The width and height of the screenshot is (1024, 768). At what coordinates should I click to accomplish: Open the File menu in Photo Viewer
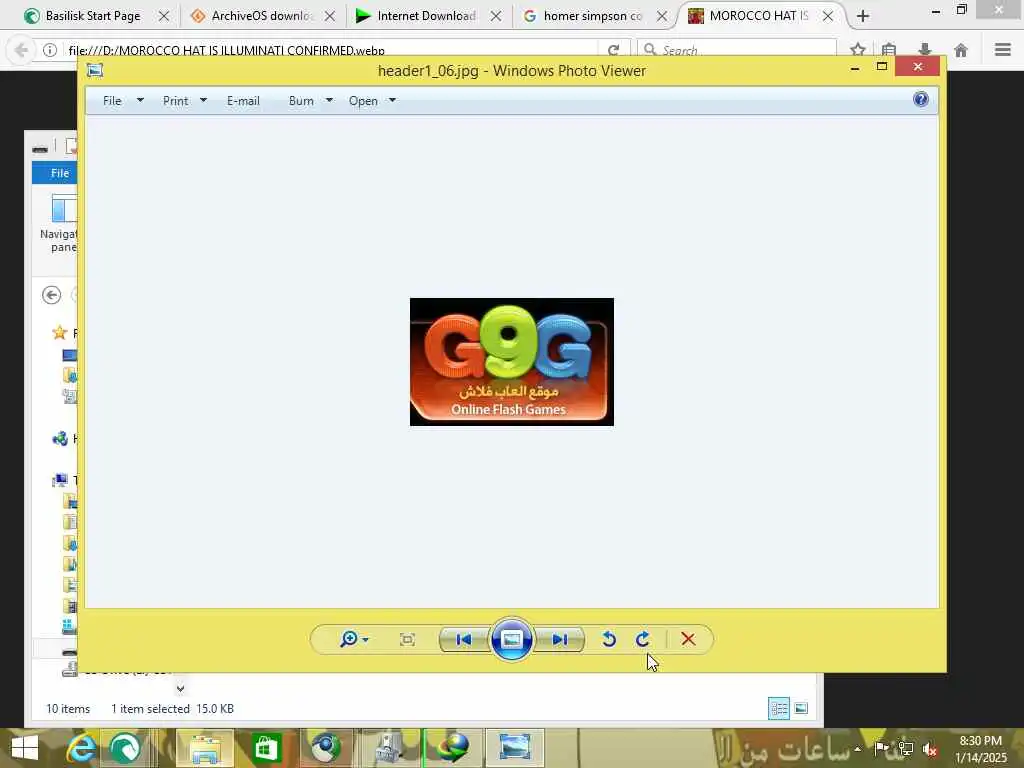point(112,101)
